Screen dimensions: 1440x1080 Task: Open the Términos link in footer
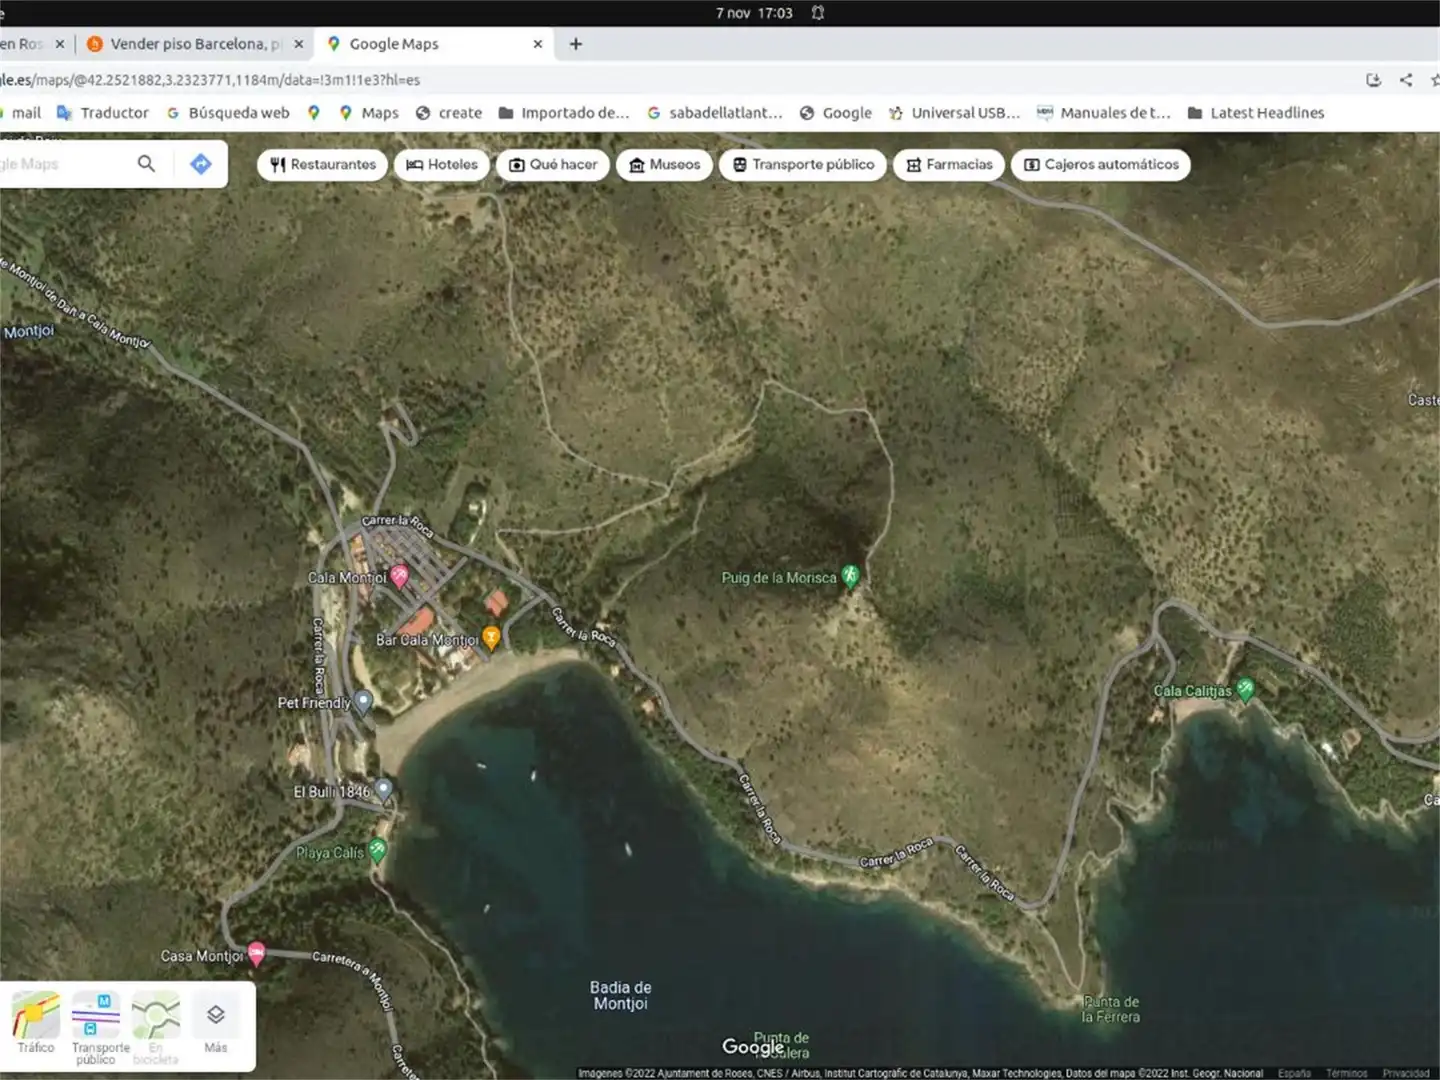[x=1346, y=1073]
